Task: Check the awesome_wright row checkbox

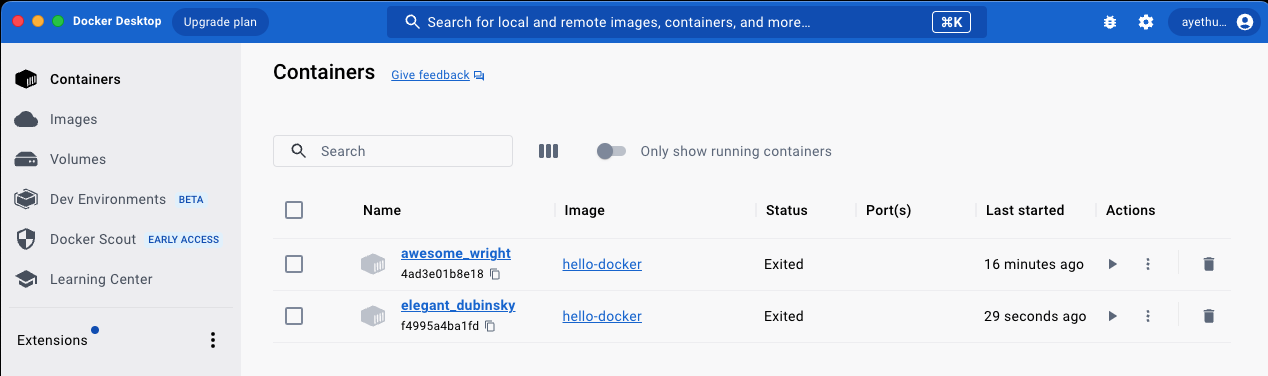Action: pyautogui.click(x=294, y=264)
